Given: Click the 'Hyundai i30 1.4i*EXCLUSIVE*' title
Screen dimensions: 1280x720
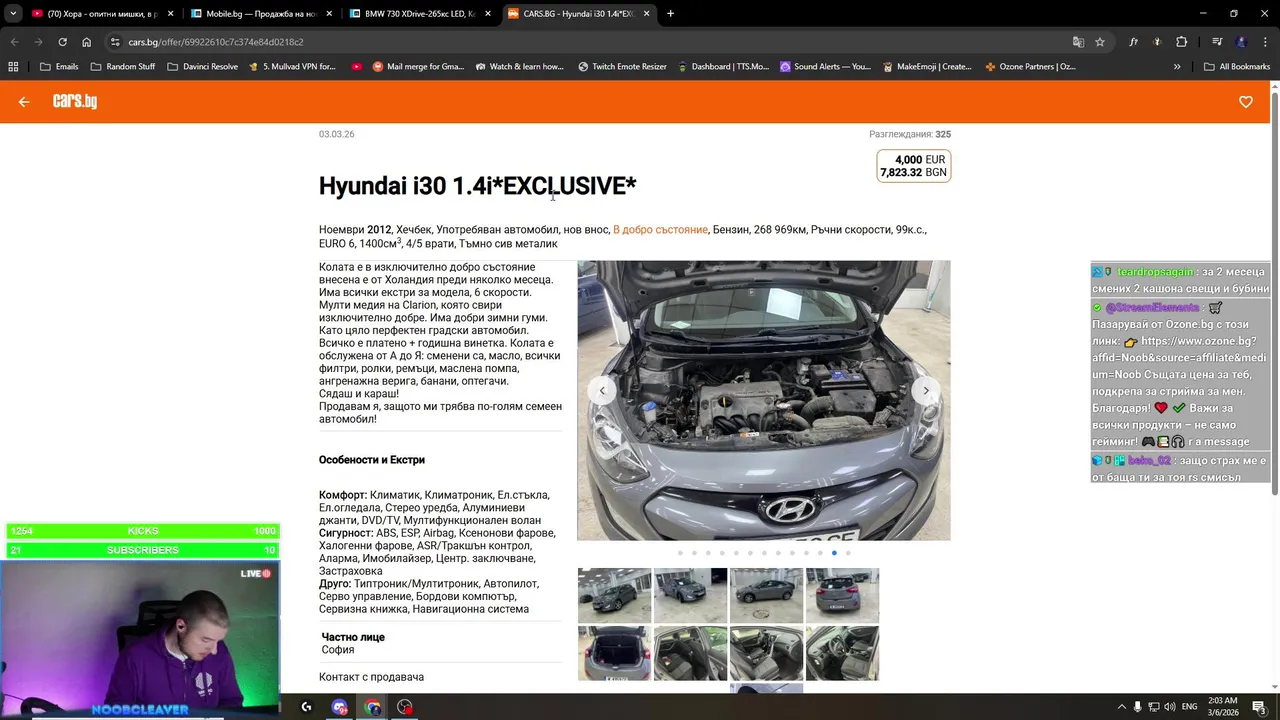Looking at the screenshot, I should 478,186.
